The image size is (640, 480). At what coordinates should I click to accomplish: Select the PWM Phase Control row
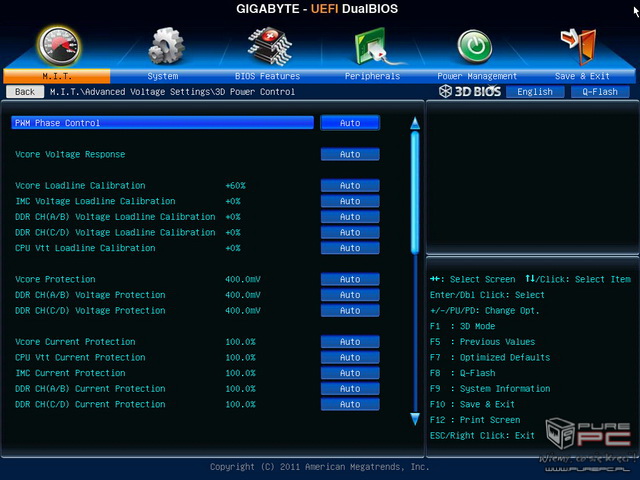click(x=162, y=123)
